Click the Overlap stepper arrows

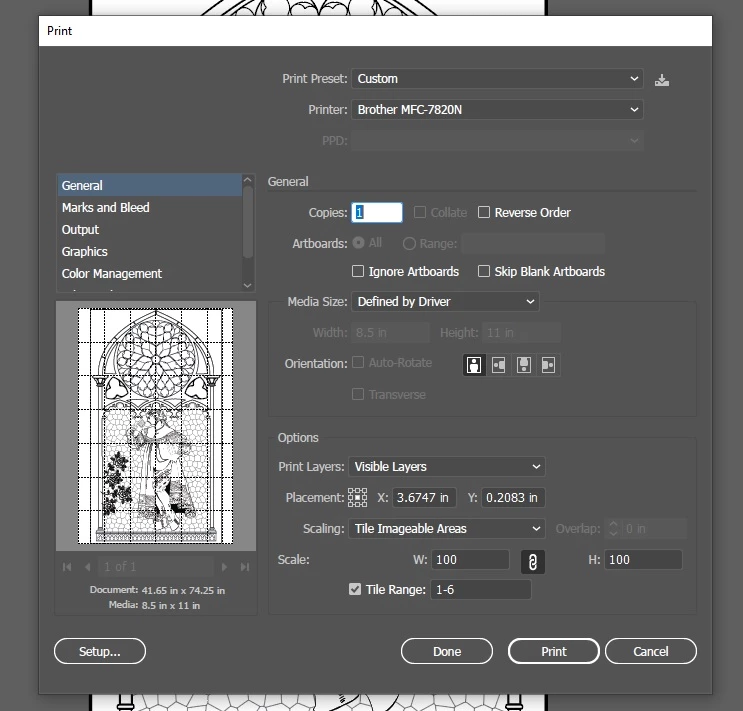click(613, 529)
